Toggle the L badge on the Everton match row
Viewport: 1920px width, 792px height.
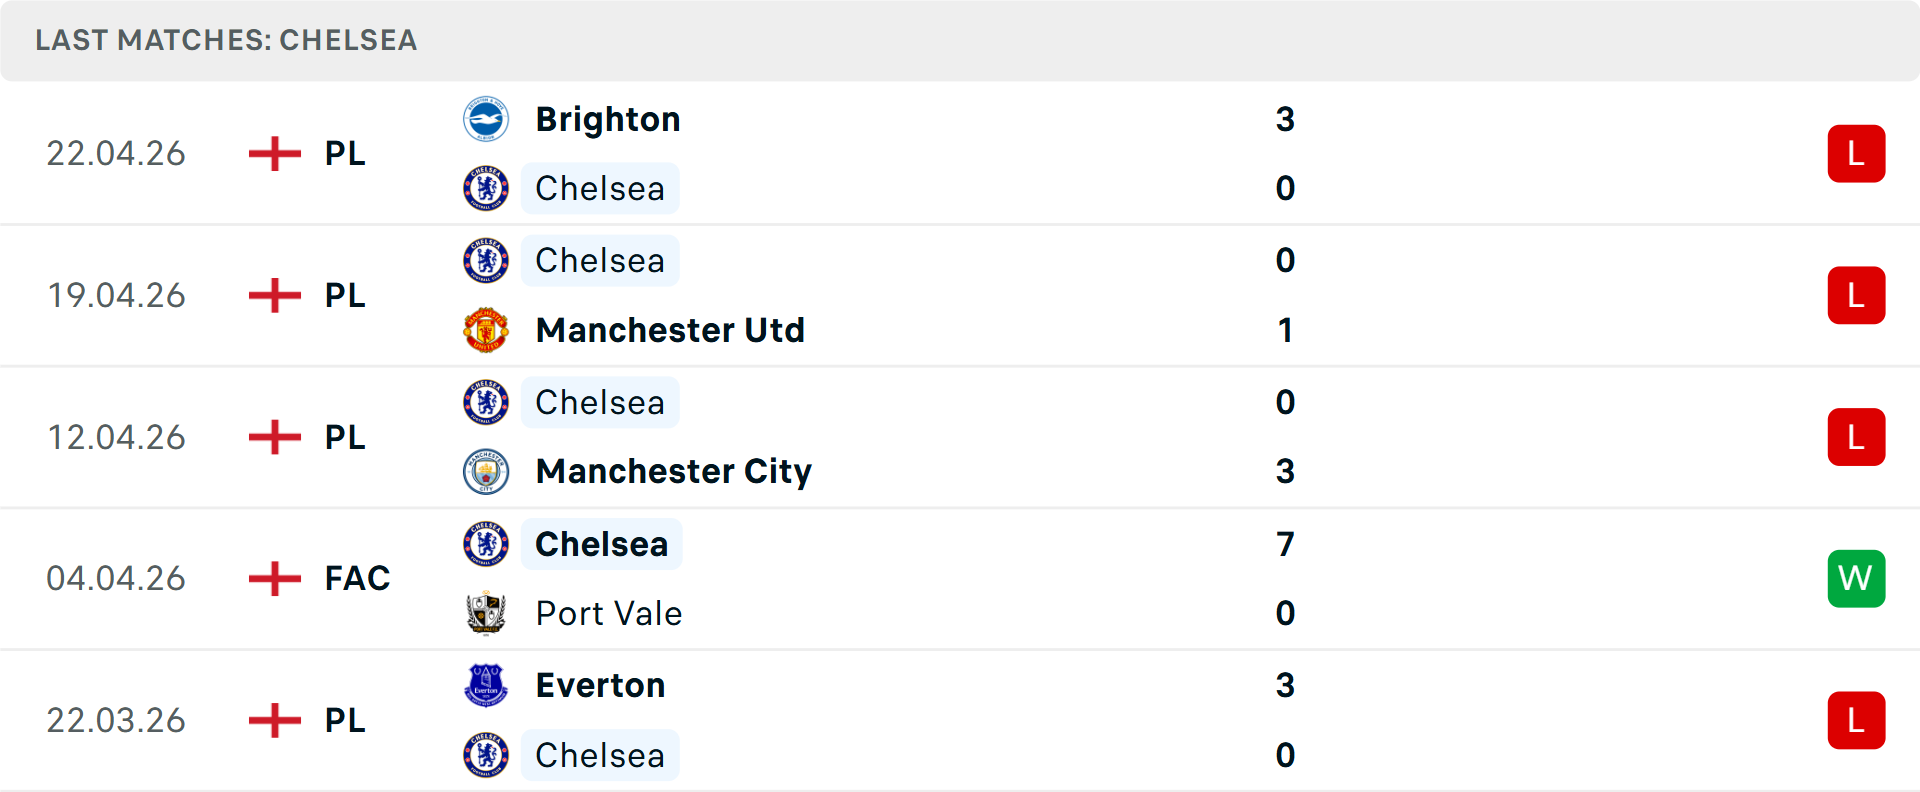pos(1857,720)
